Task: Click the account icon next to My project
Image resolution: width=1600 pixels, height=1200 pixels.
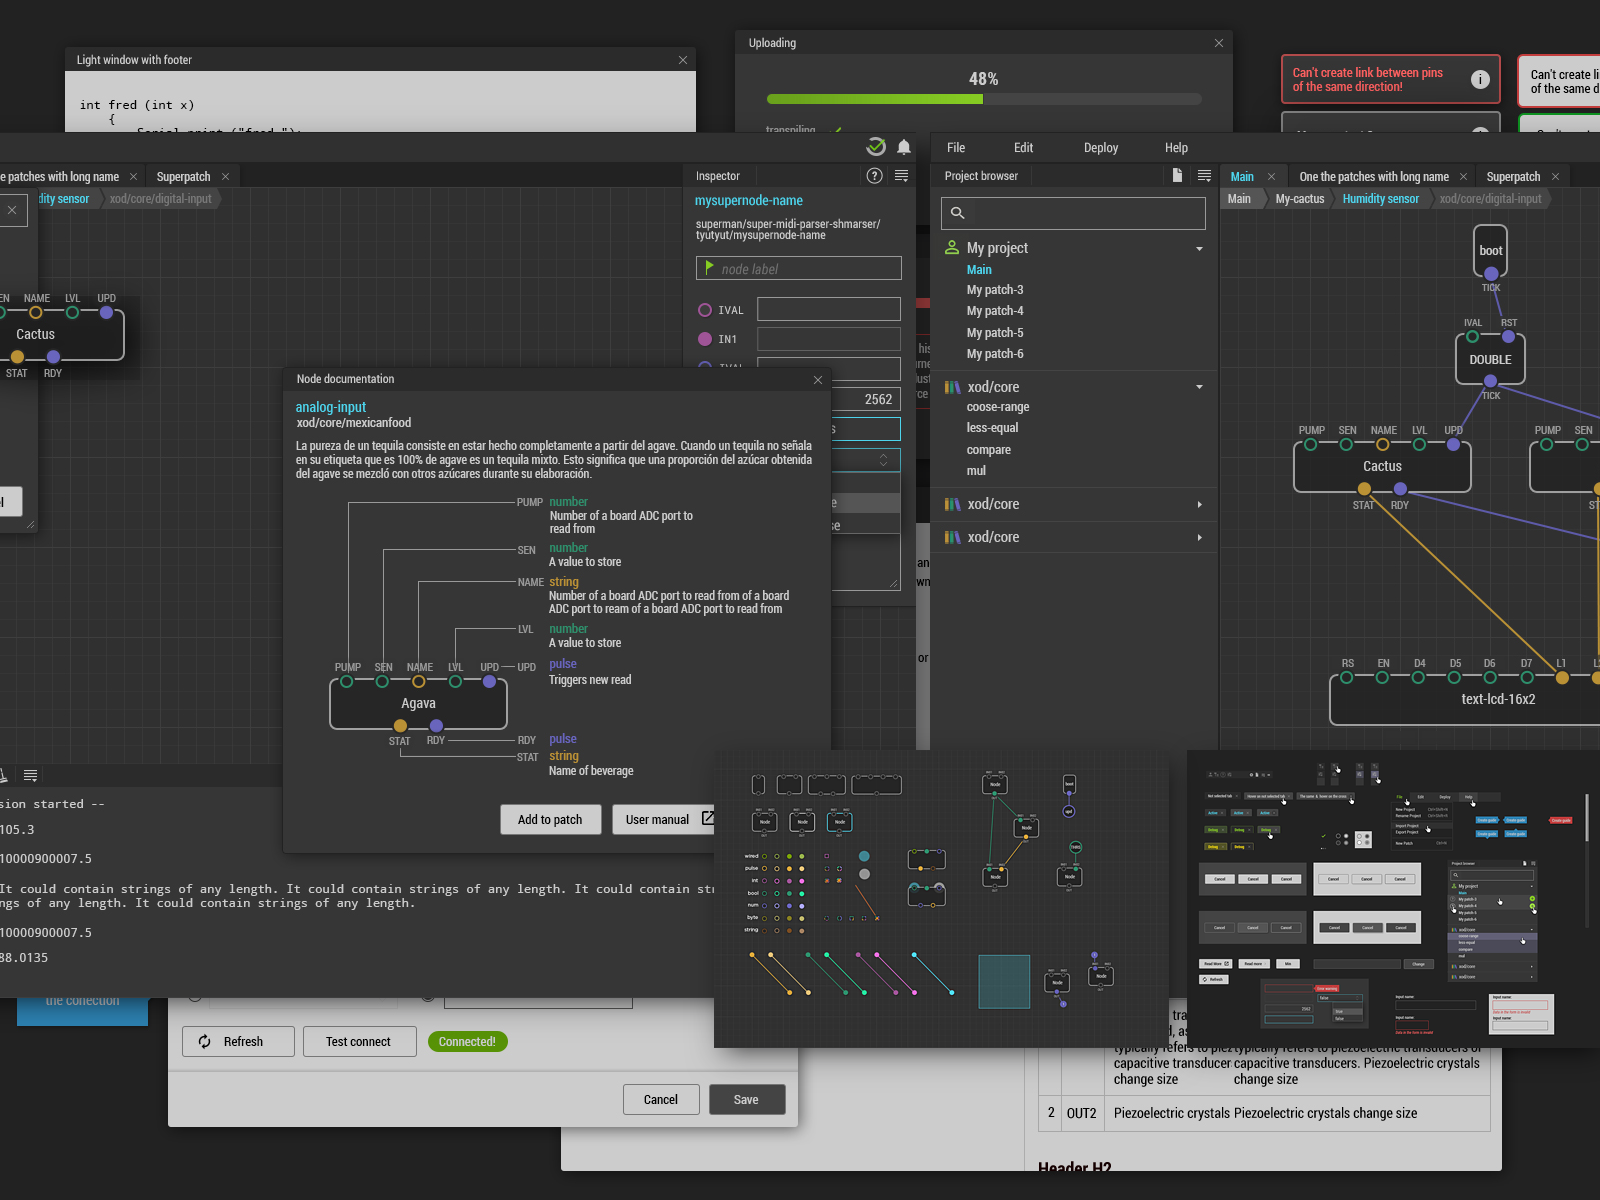Action: coord(951,247)
